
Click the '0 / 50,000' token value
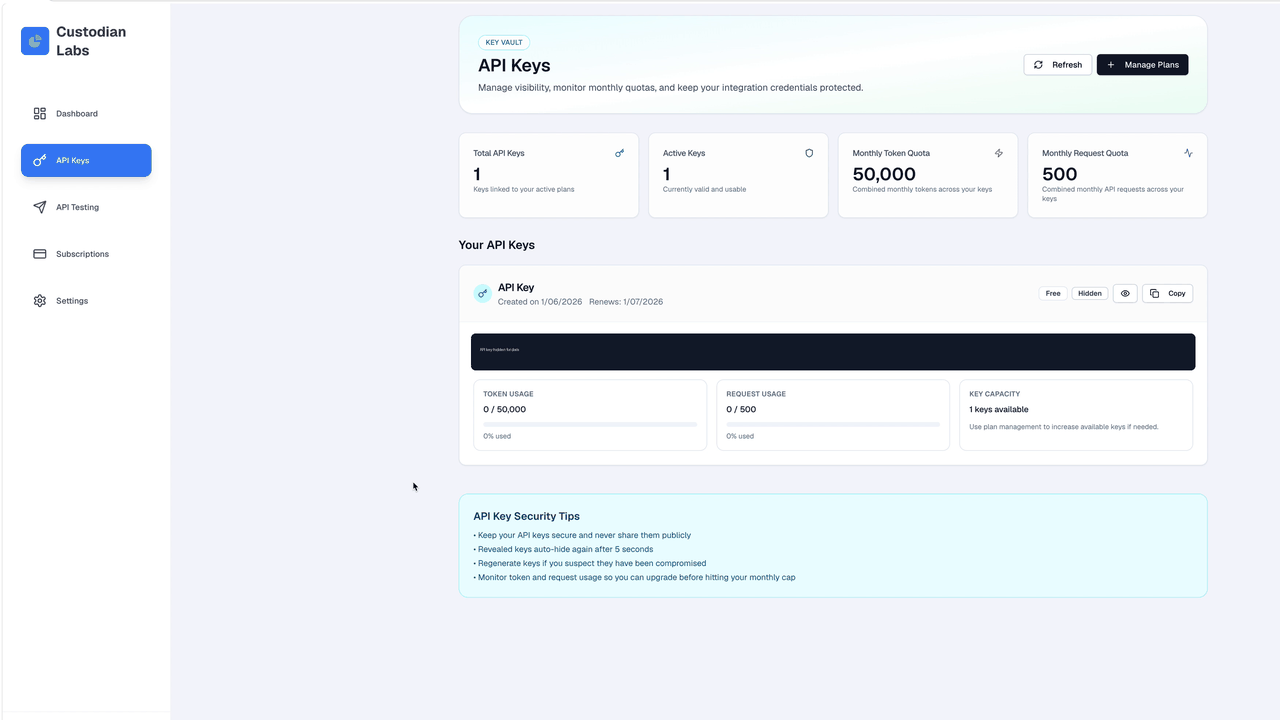point(504,409)
